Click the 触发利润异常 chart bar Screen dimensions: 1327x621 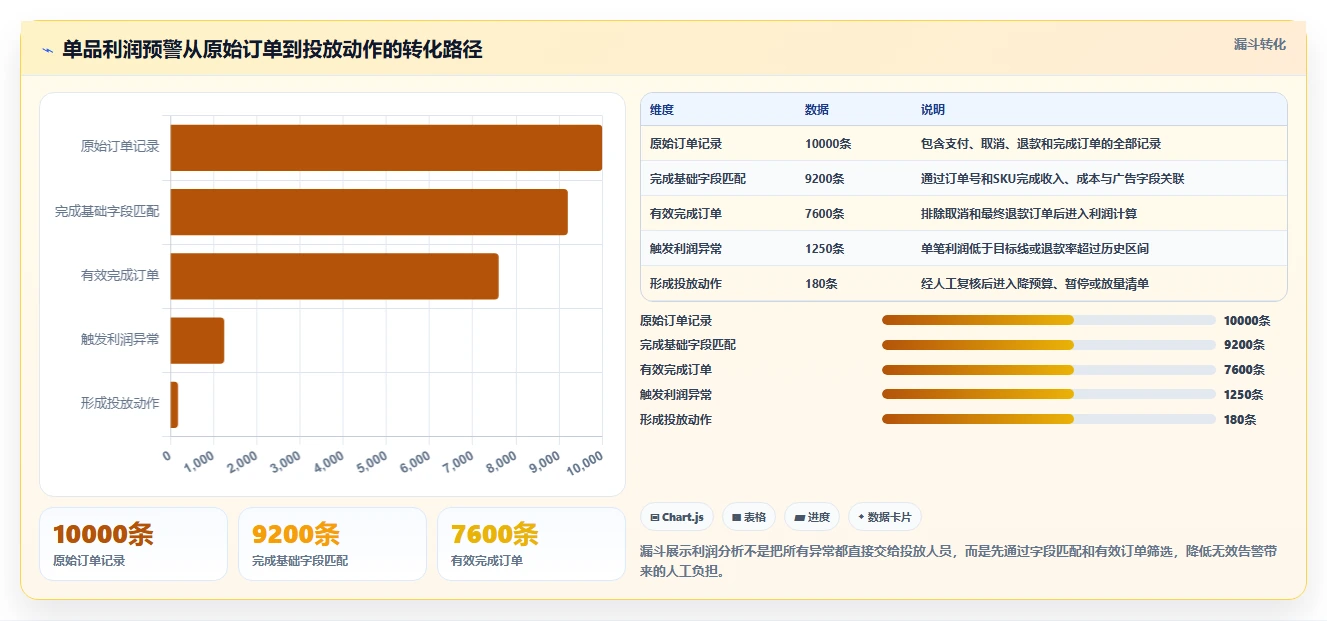tap(197, 340)
